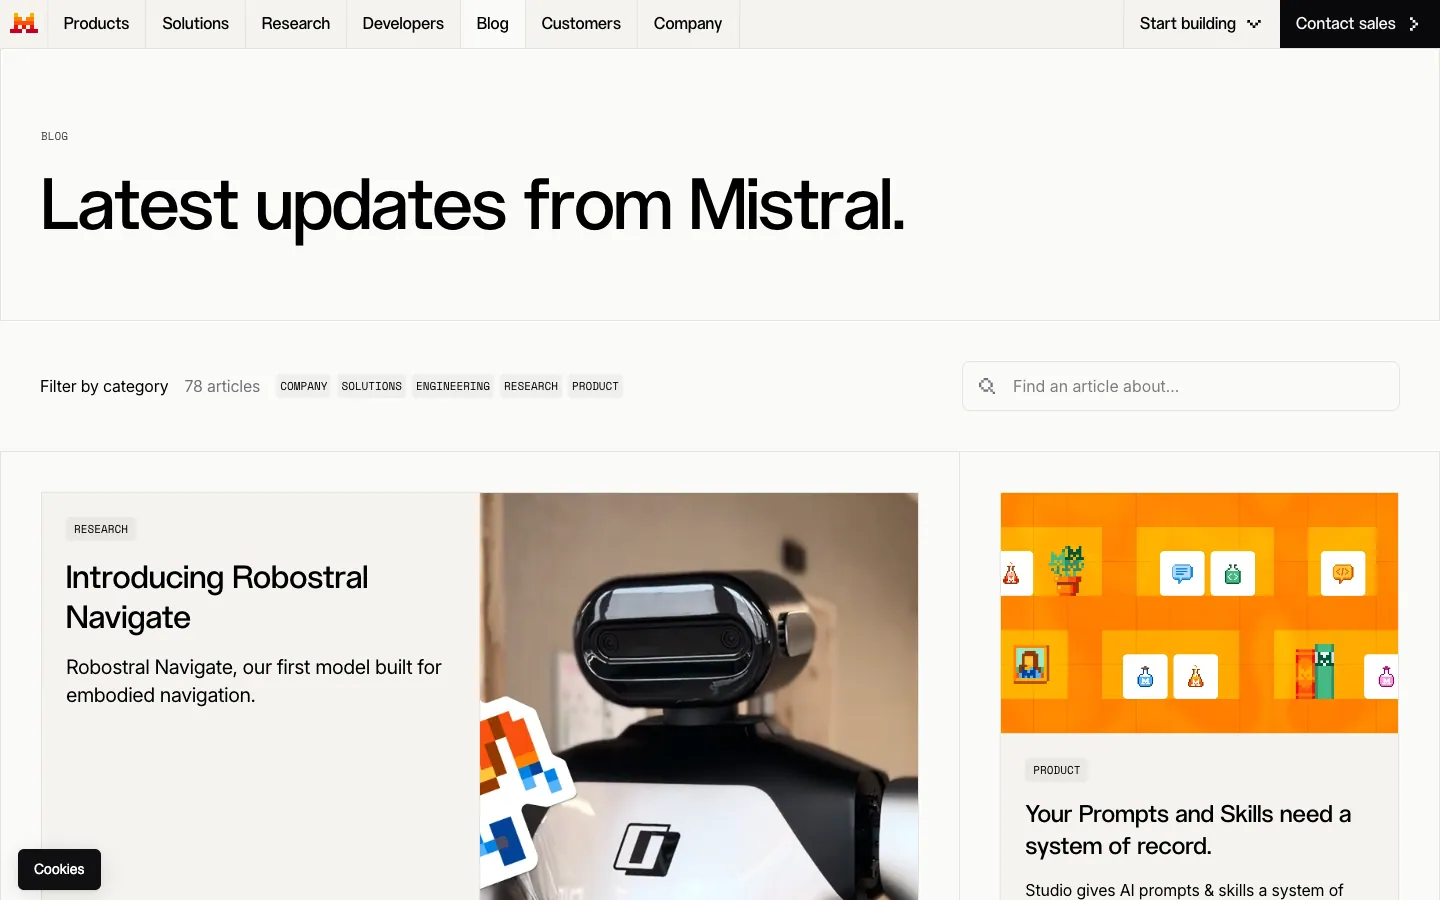The width and height of the screenshot is (1440, 900).
Task: Click the pixel potted plant icon in thumbnail
Action: 1067,570
